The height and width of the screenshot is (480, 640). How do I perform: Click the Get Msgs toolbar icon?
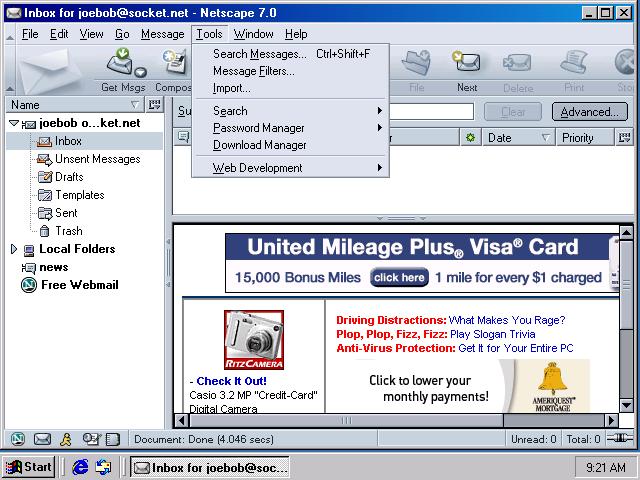point(121,62)
